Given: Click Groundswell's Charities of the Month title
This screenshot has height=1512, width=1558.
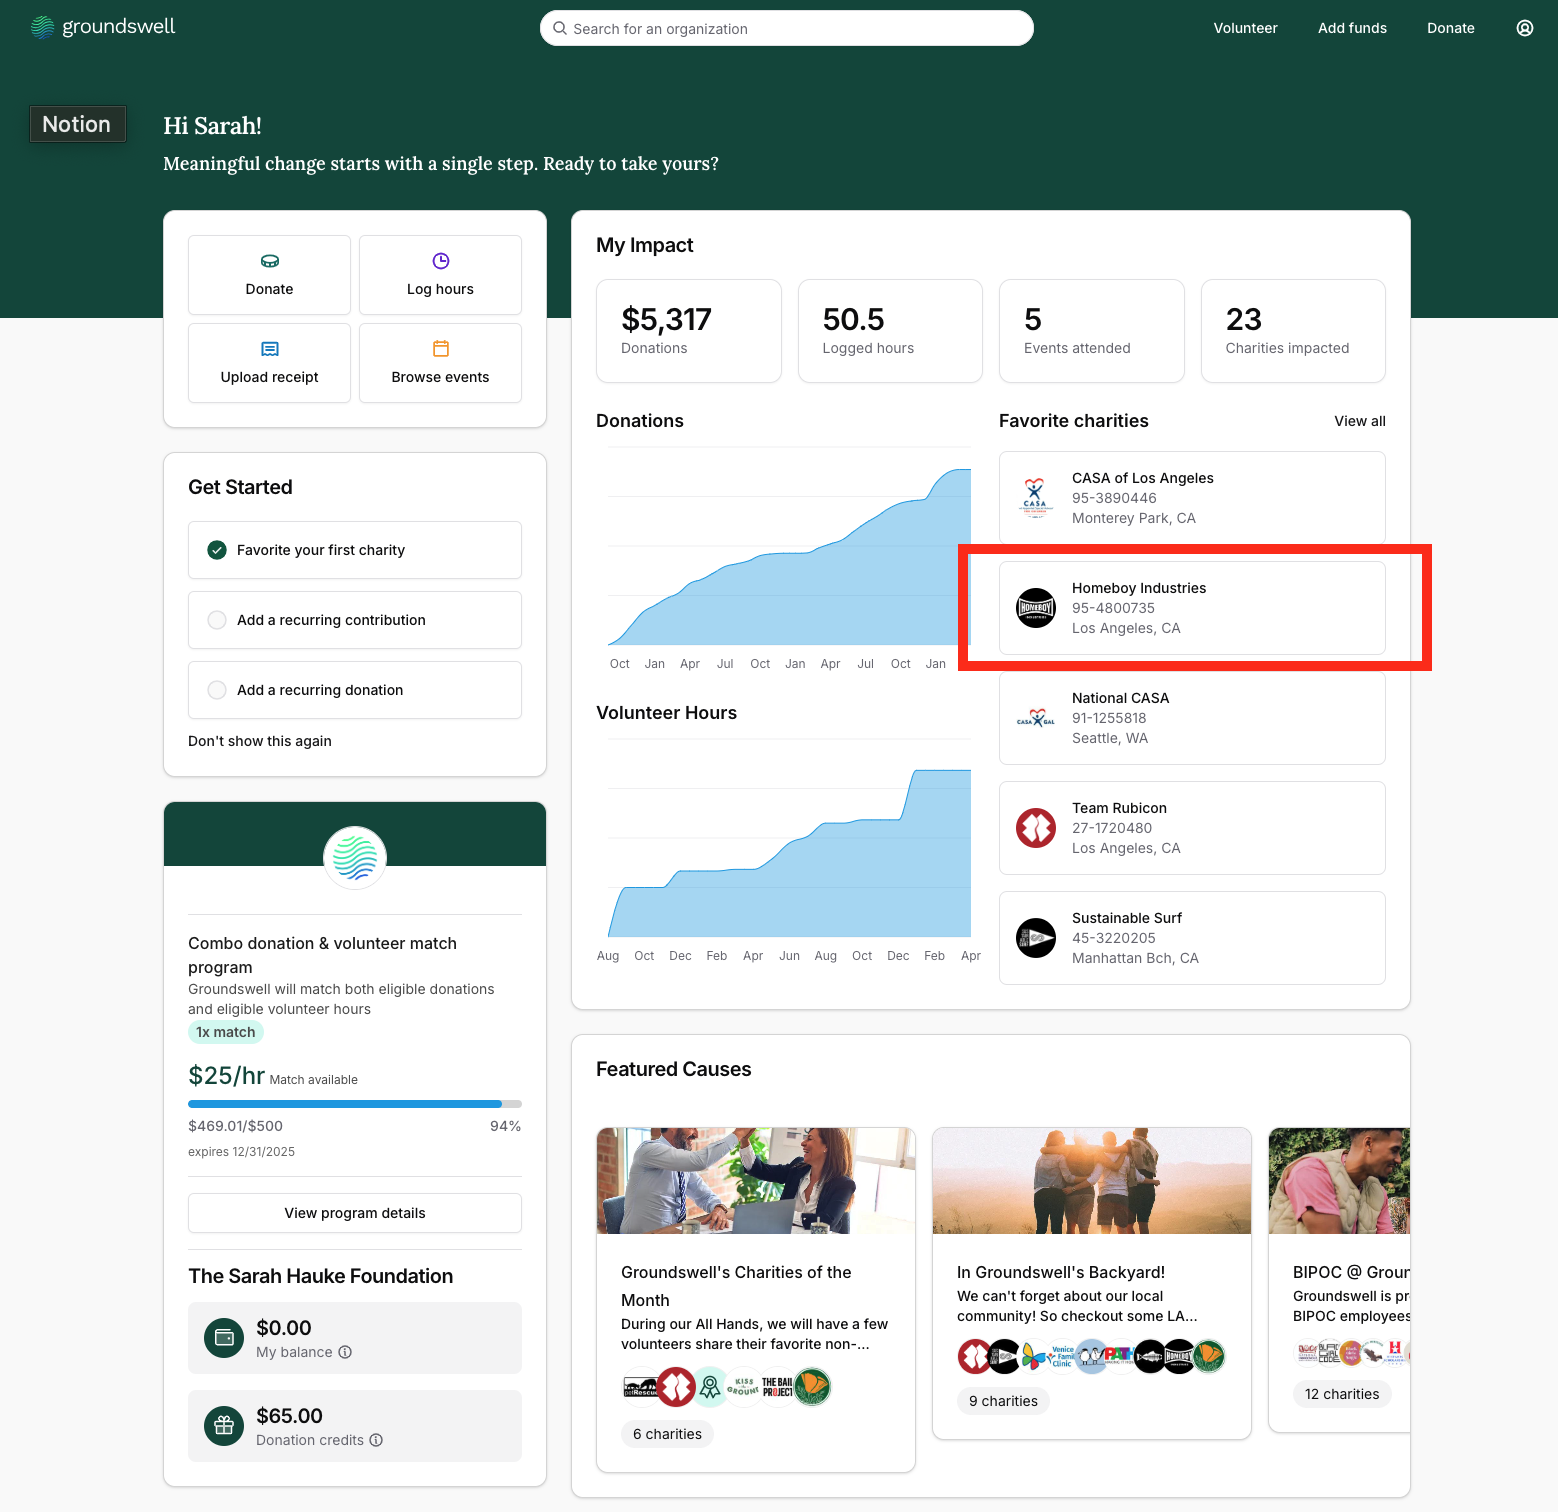Looking at the screenshot, I should click(736, 1286).
